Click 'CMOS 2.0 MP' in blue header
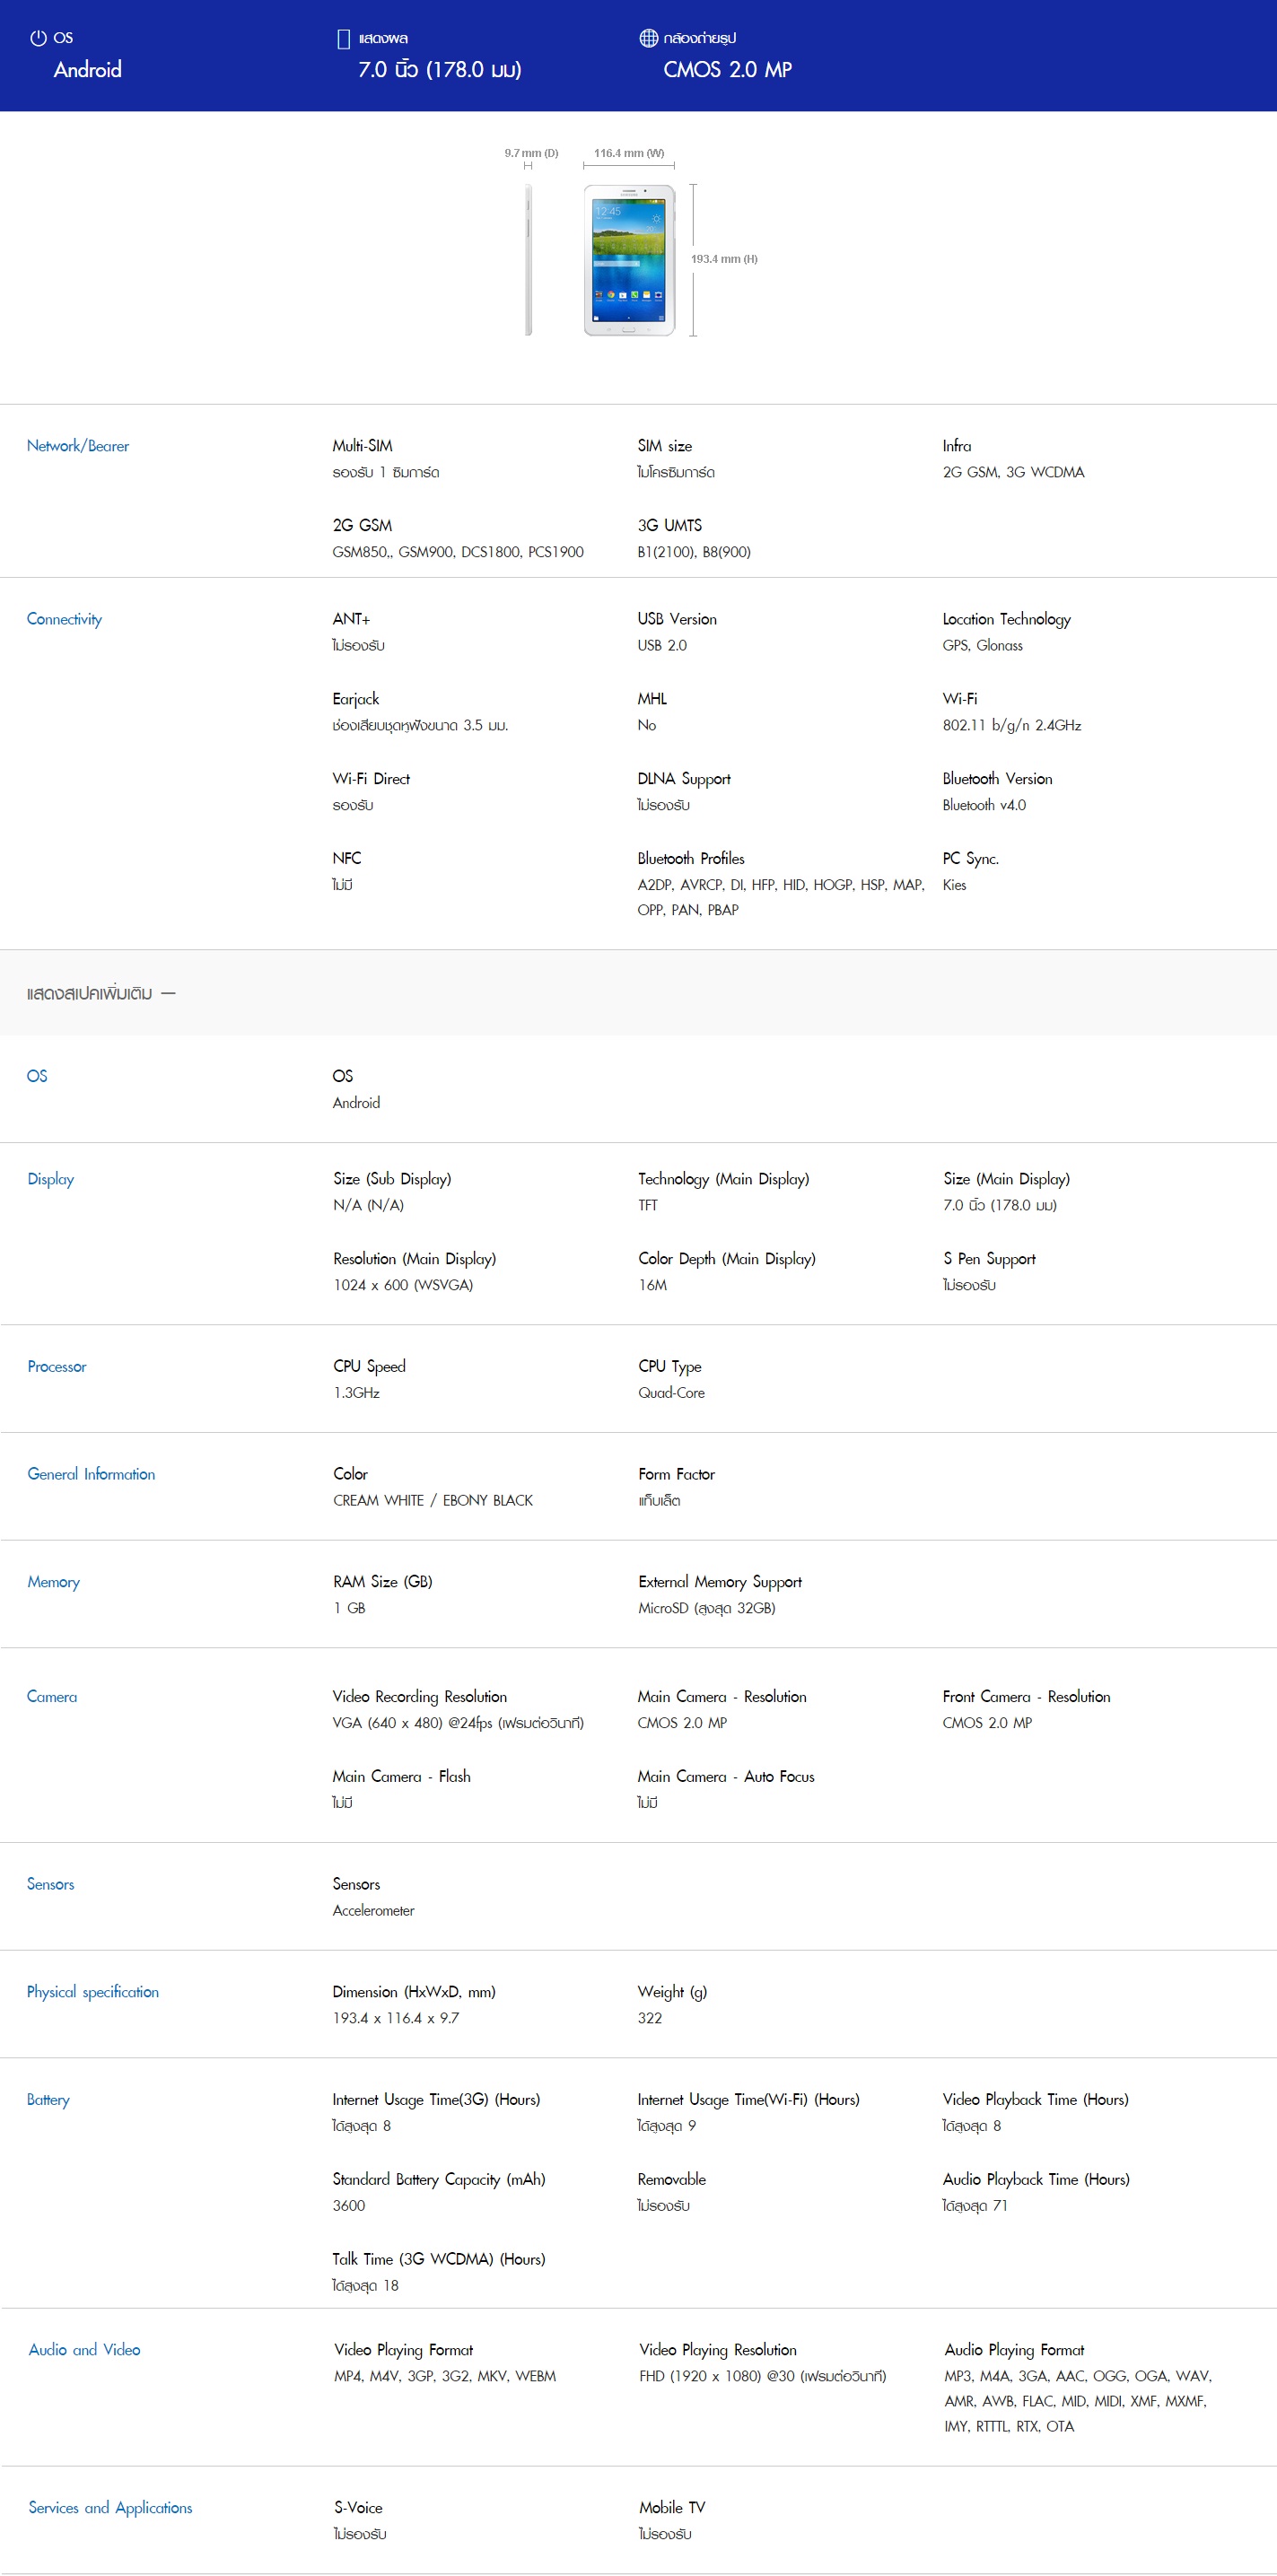The image size is (1277, 2576). [x=728, y=69]
